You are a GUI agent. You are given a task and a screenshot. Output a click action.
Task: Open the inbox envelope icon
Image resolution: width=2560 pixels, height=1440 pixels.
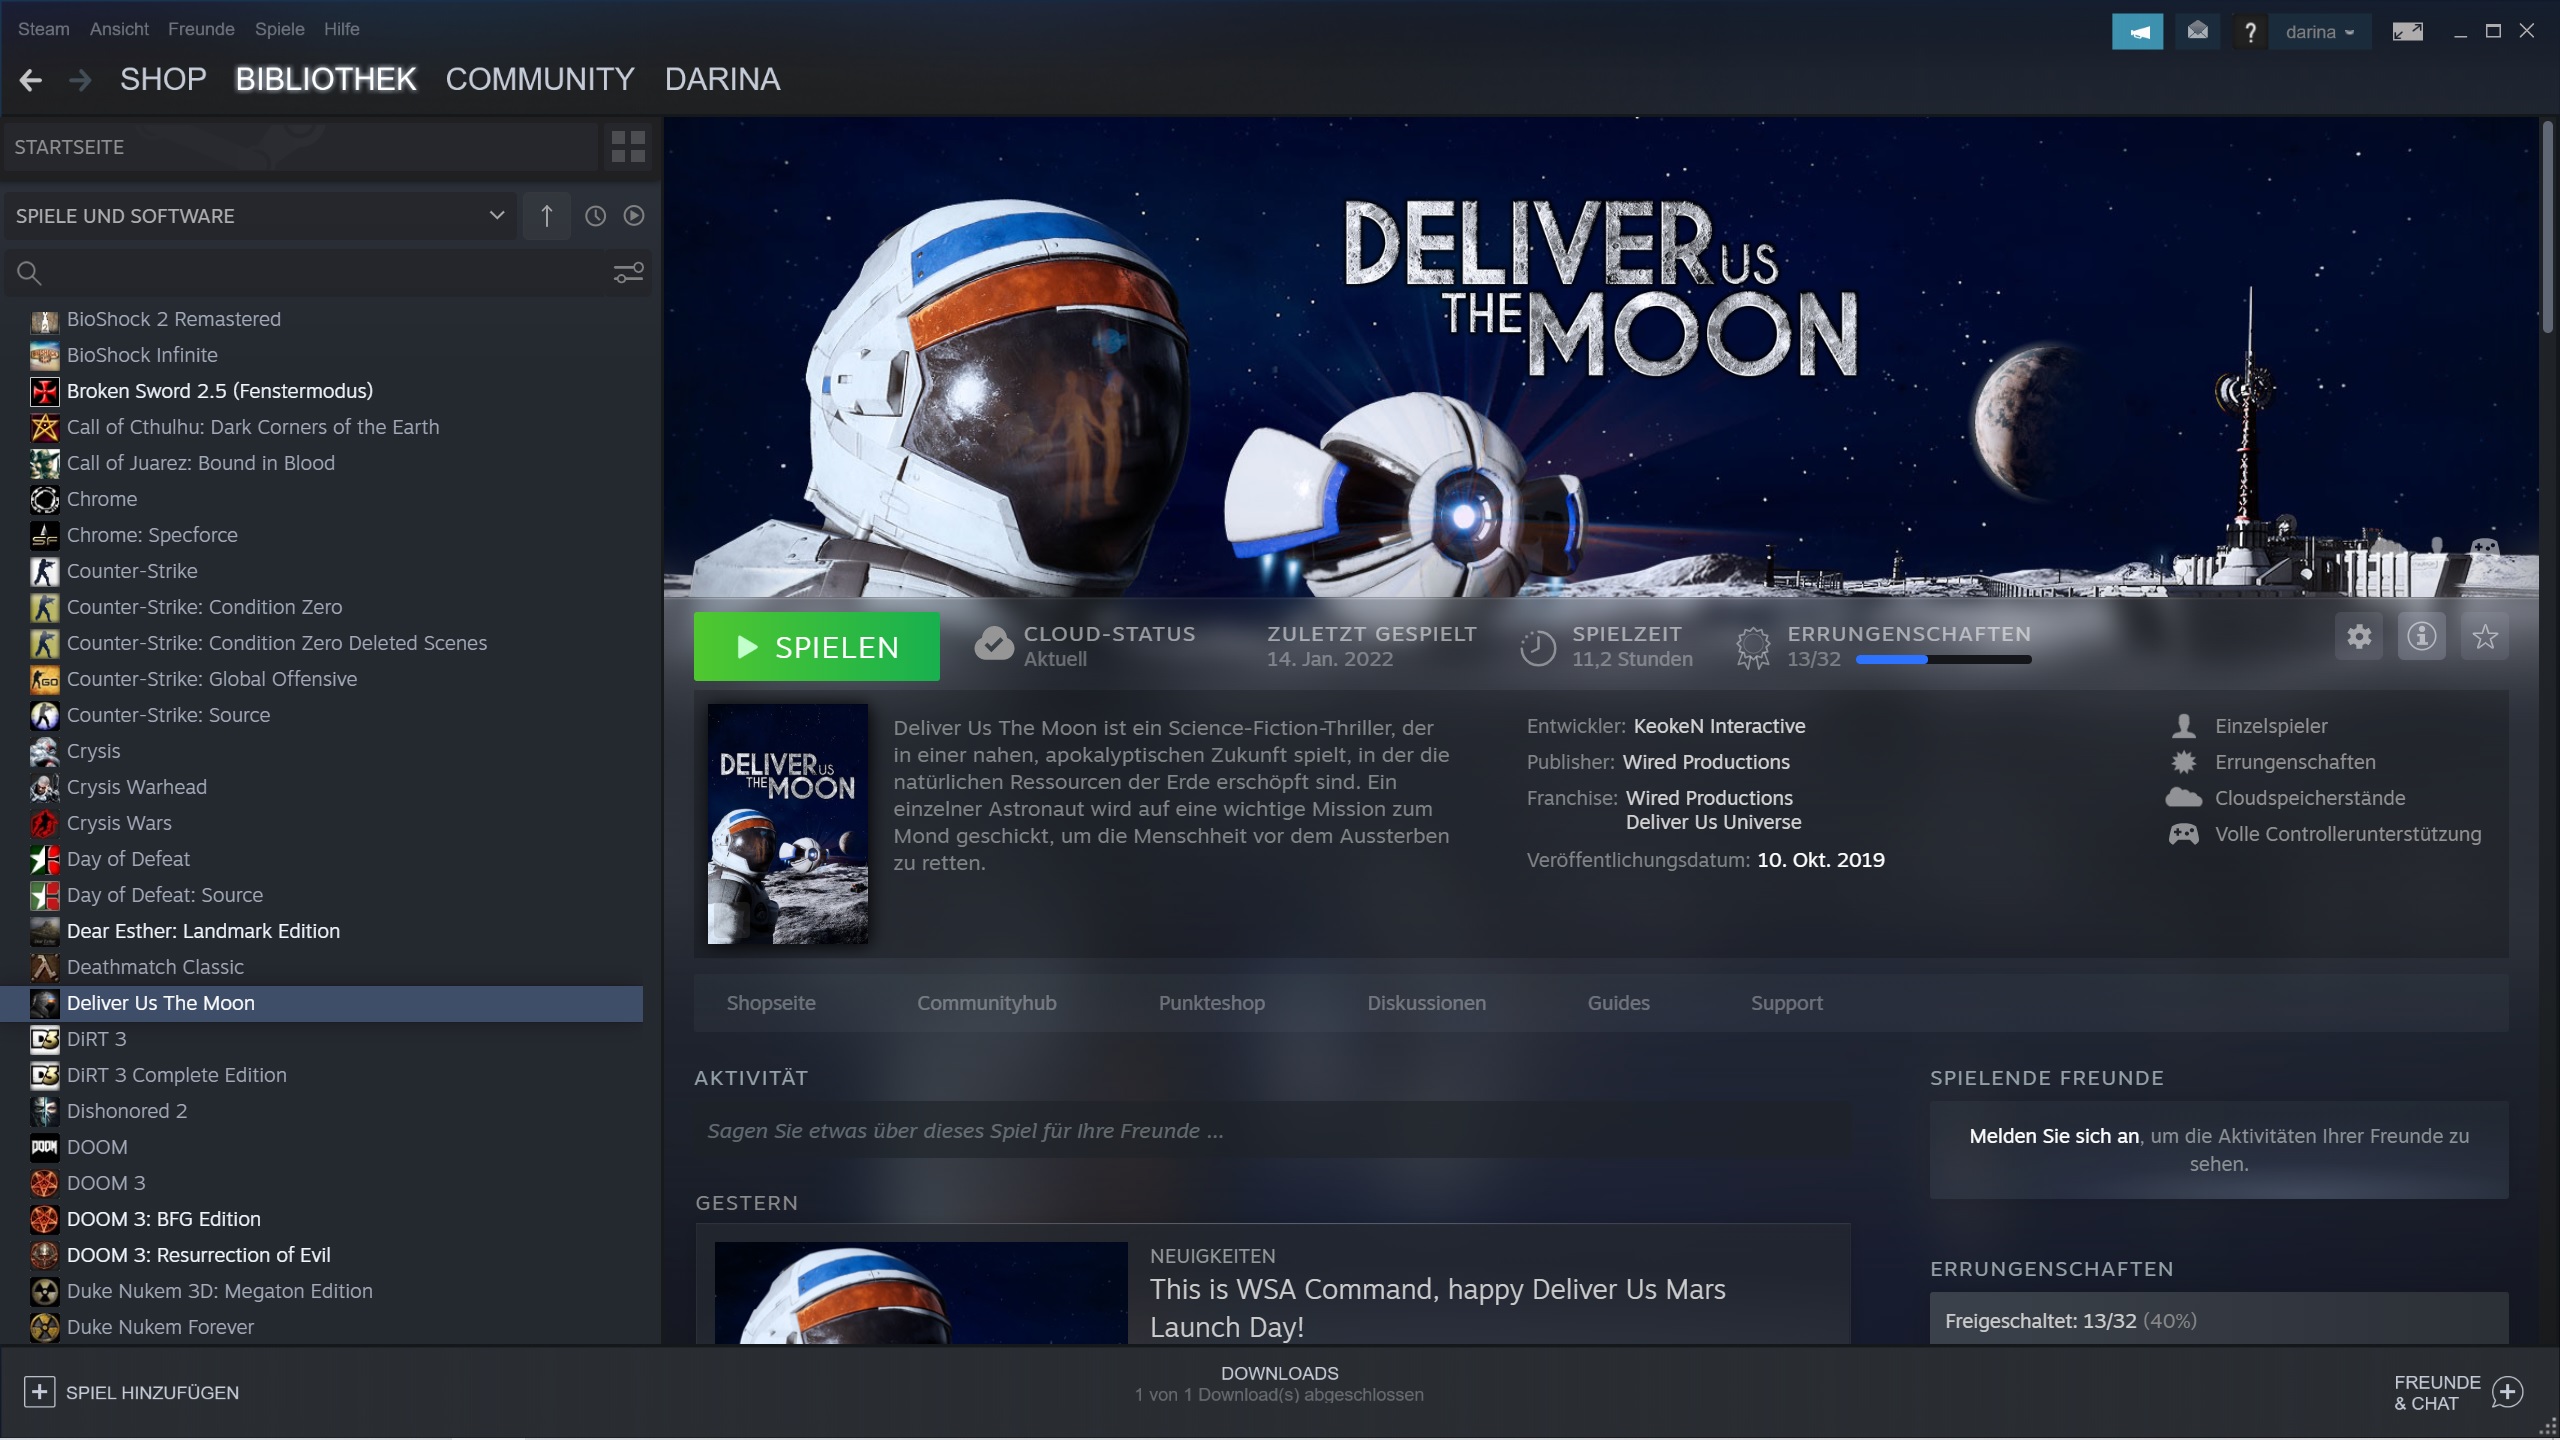(2197, 32)
